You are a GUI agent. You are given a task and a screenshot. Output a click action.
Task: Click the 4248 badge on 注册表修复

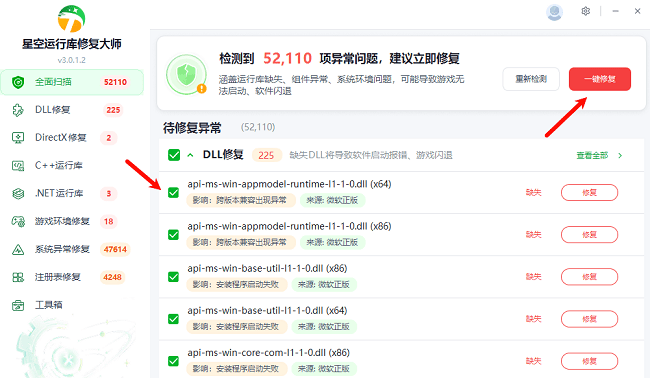(112, 277)
